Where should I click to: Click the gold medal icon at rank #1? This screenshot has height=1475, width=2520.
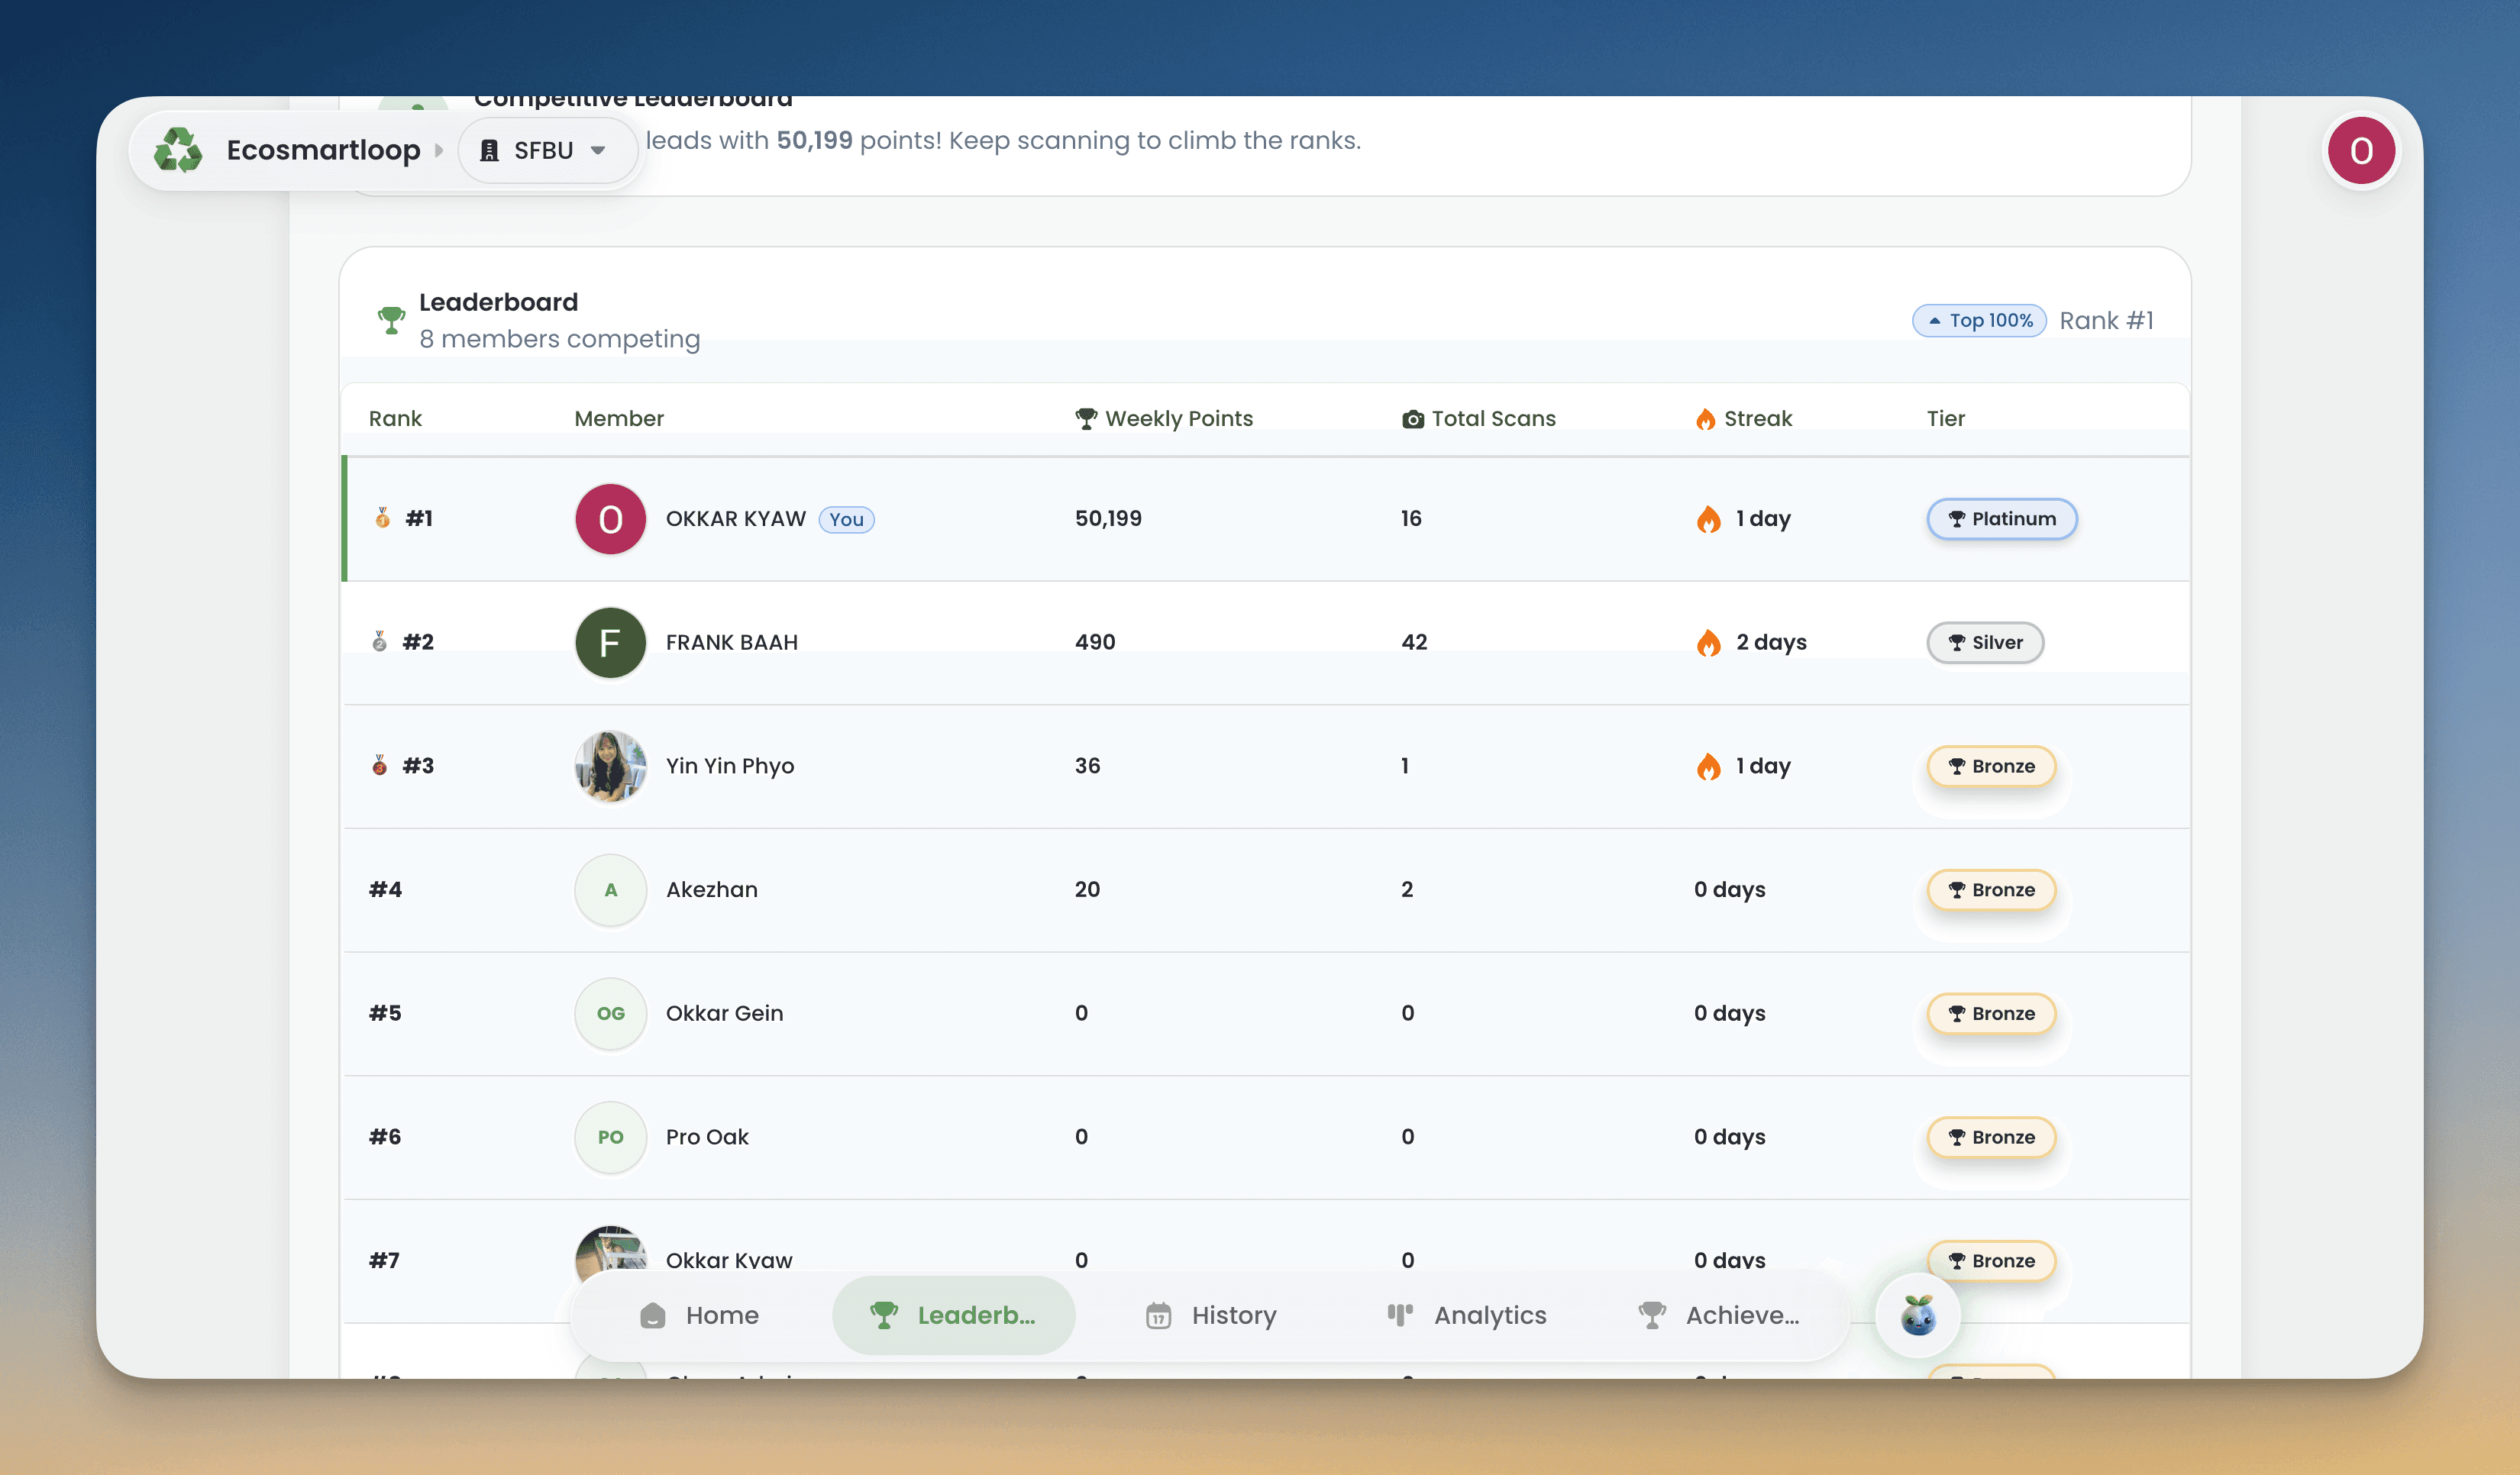click(x=382, y=518)
